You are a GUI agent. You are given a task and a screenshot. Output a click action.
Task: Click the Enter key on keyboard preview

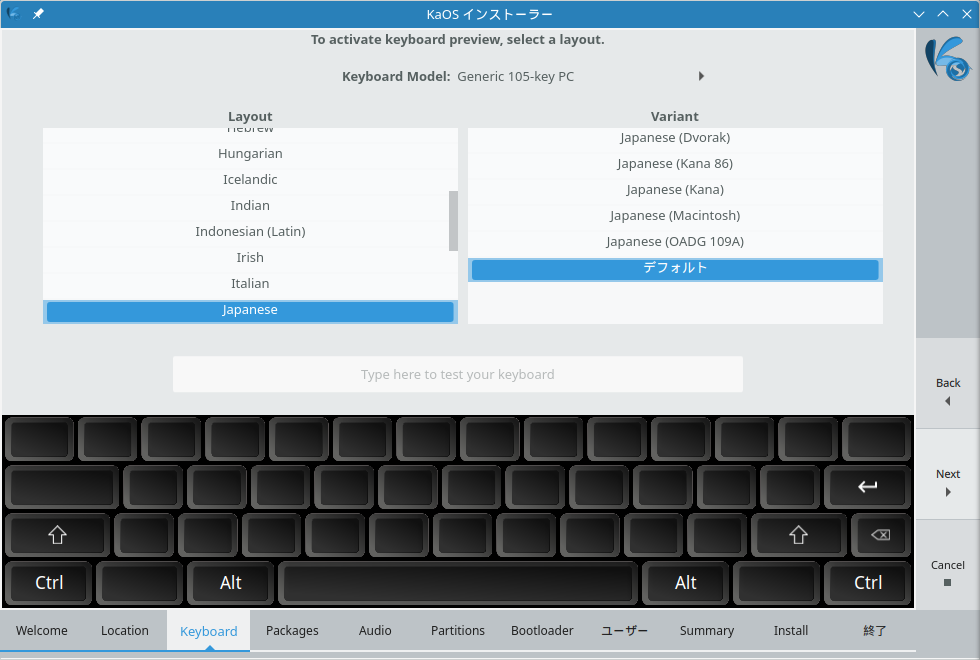[867, 487]
